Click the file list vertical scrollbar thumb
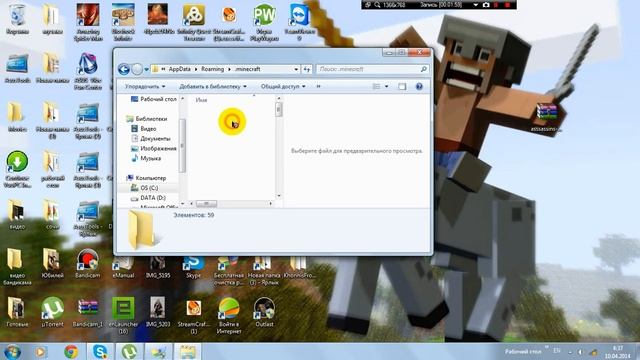The image size is (640, 360). coord(279,109)
